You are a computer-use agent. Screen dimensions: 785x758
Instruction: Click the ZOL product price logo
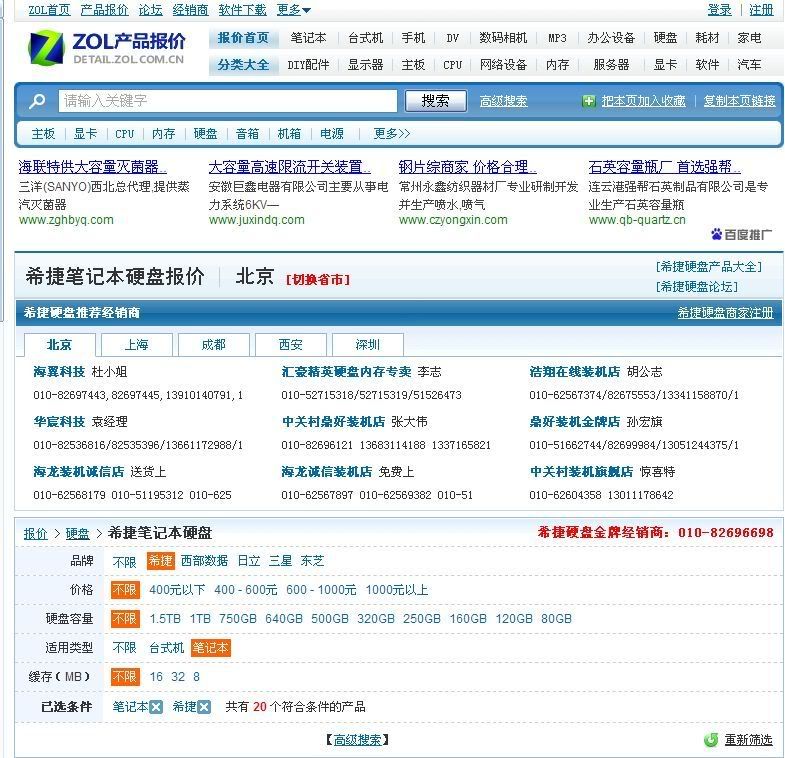[x=107, y=48]
